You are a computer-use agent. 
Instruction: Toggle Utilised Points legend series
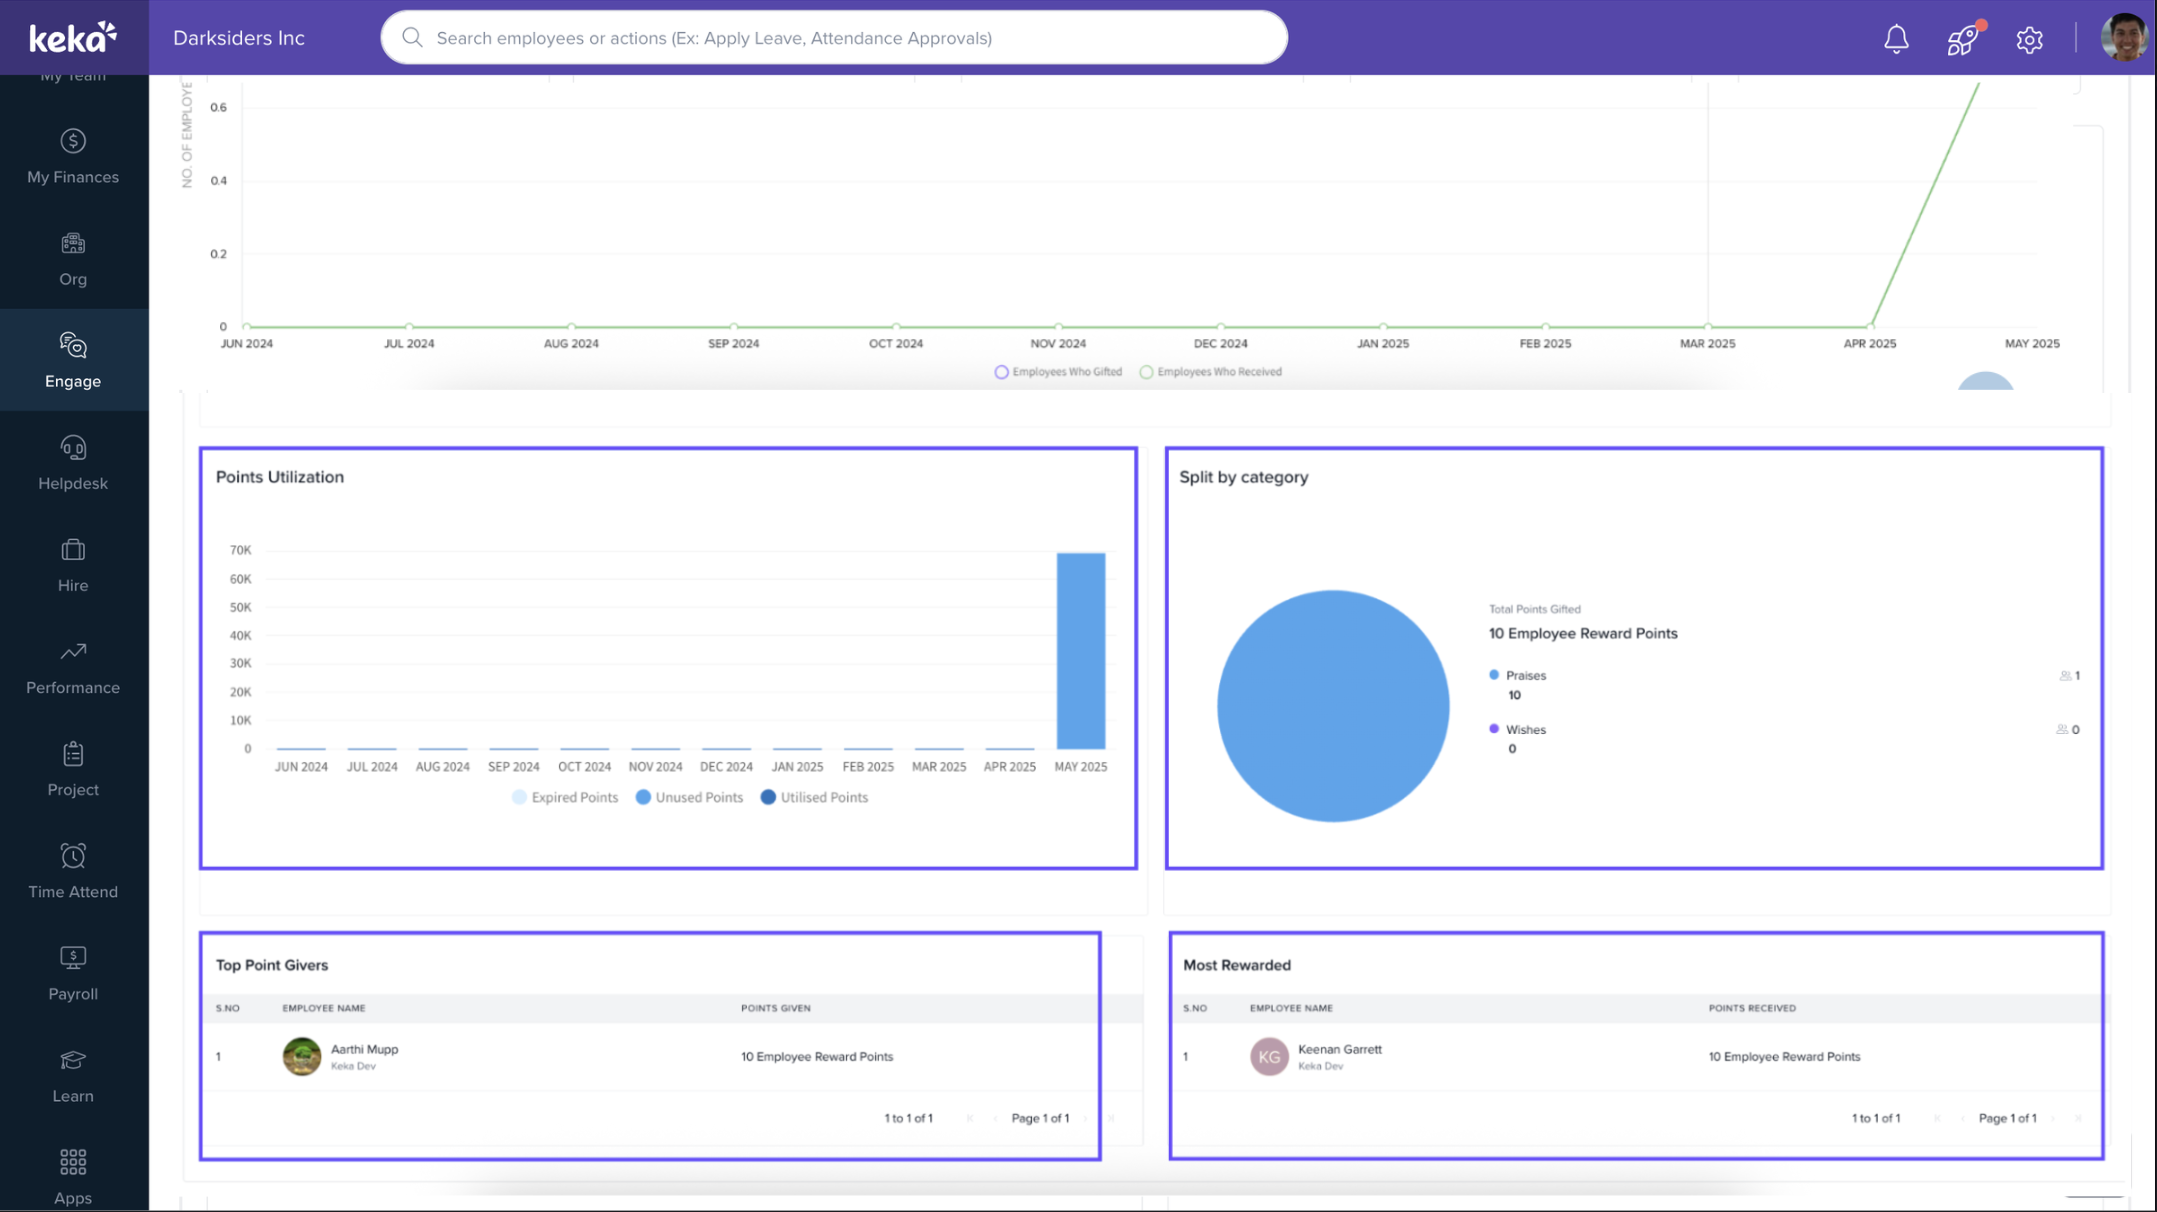[815, 797]
